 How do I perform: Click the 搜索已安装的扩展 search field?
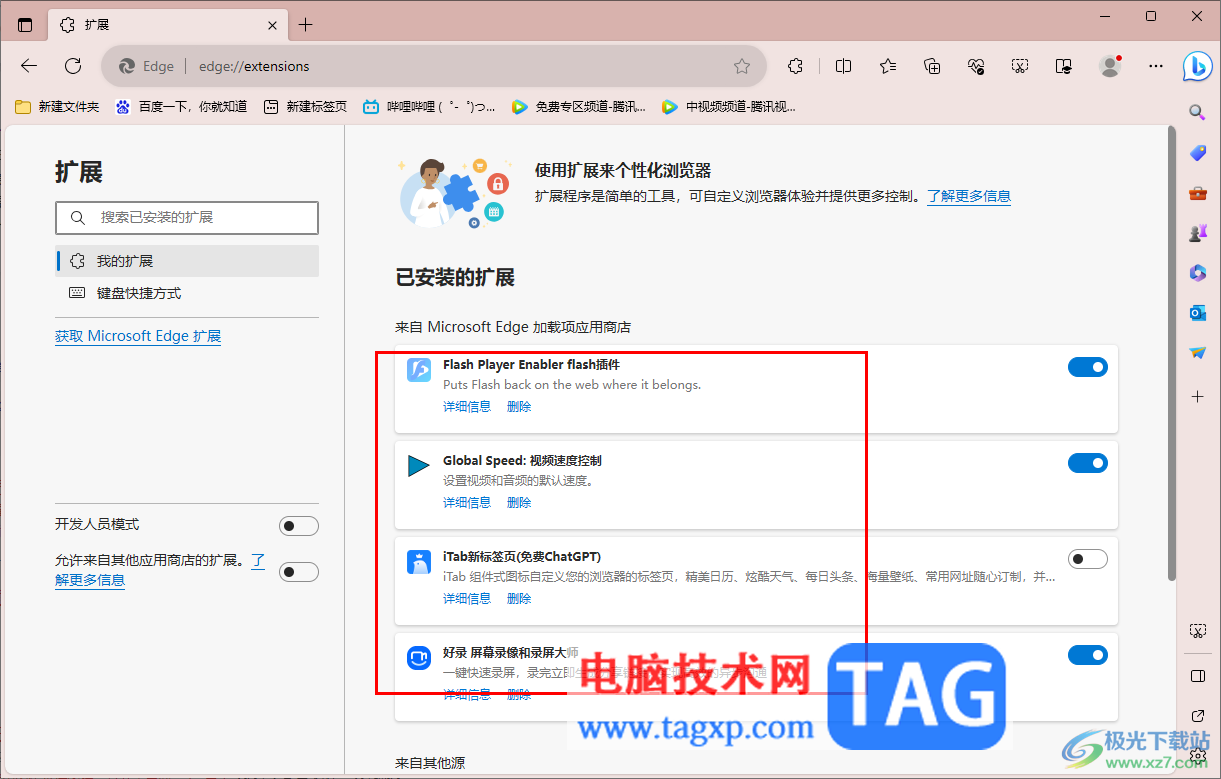187,217
